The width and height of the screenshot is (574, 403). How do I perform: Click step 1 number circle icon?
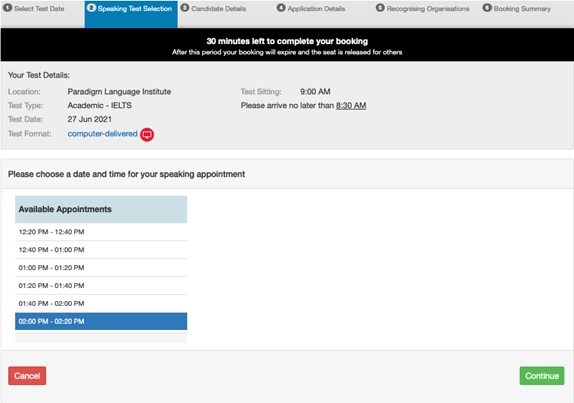click(x=7, y=8)
